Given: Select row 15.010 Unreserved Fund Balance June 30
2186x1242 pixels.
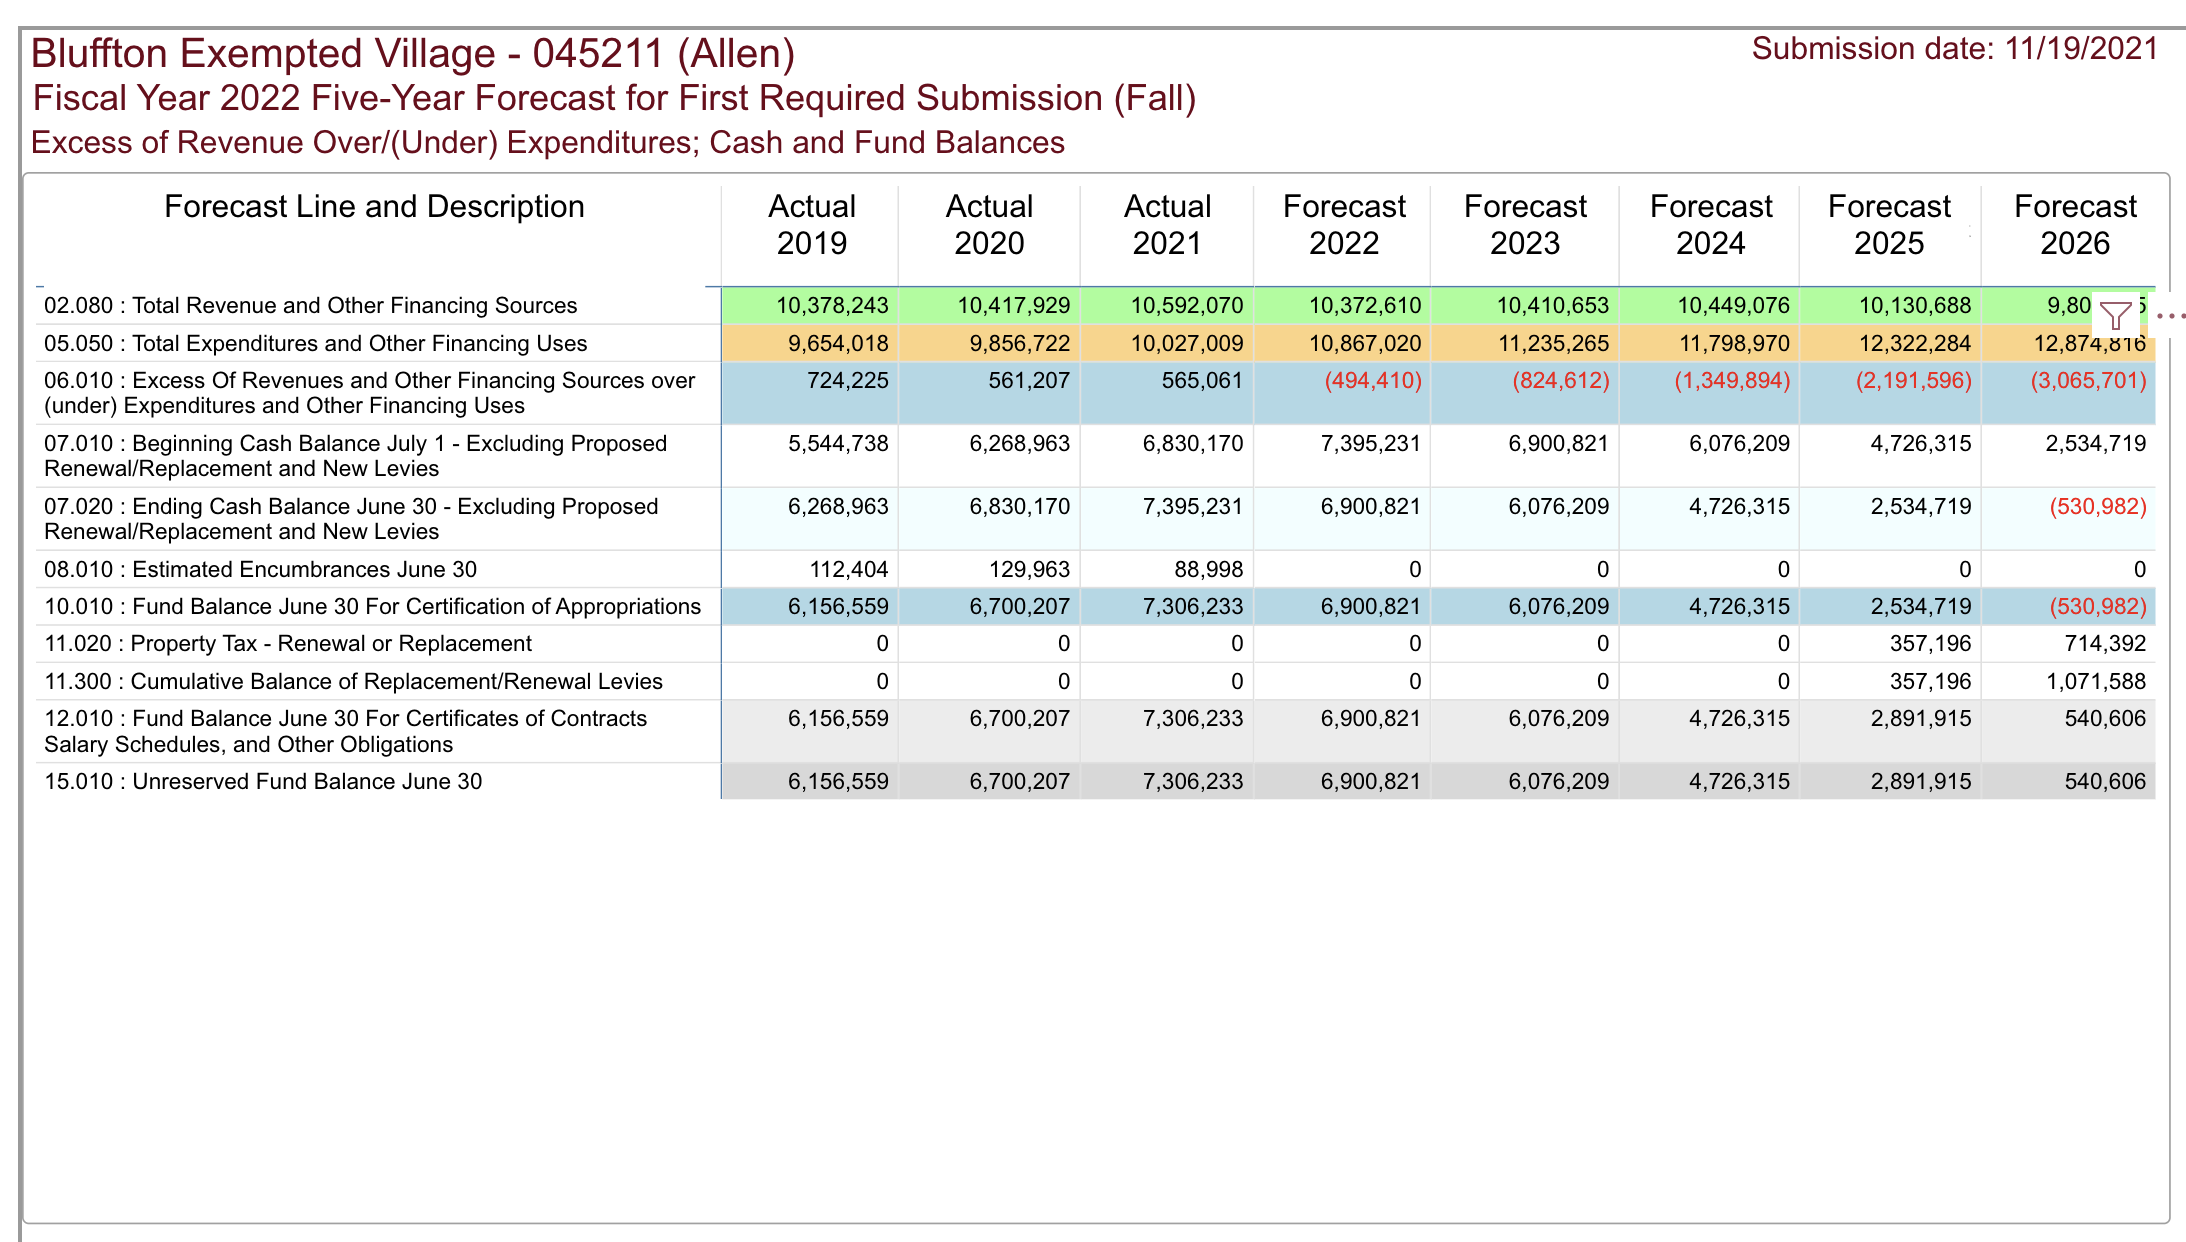Looking at the screenshot, I should [x=263, y=781].
